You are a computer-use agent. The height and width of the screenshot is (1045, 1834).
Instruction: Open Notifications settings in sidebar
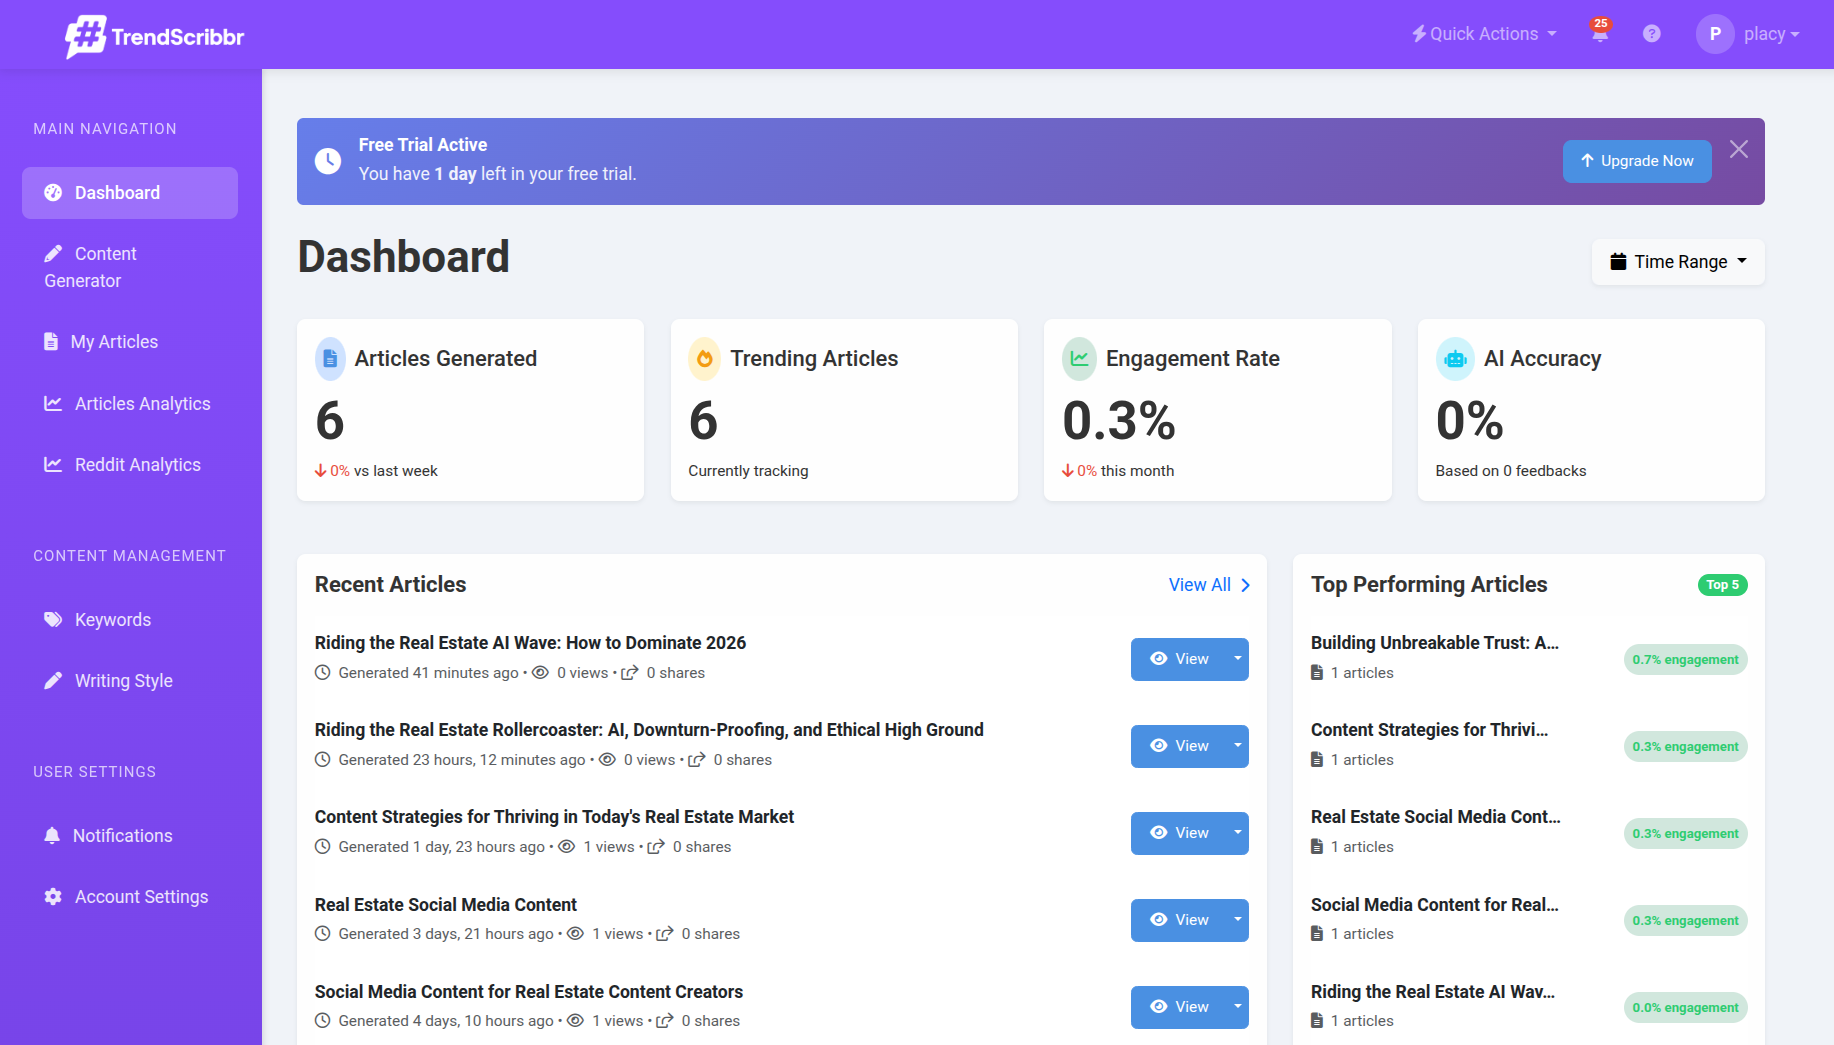130,836
